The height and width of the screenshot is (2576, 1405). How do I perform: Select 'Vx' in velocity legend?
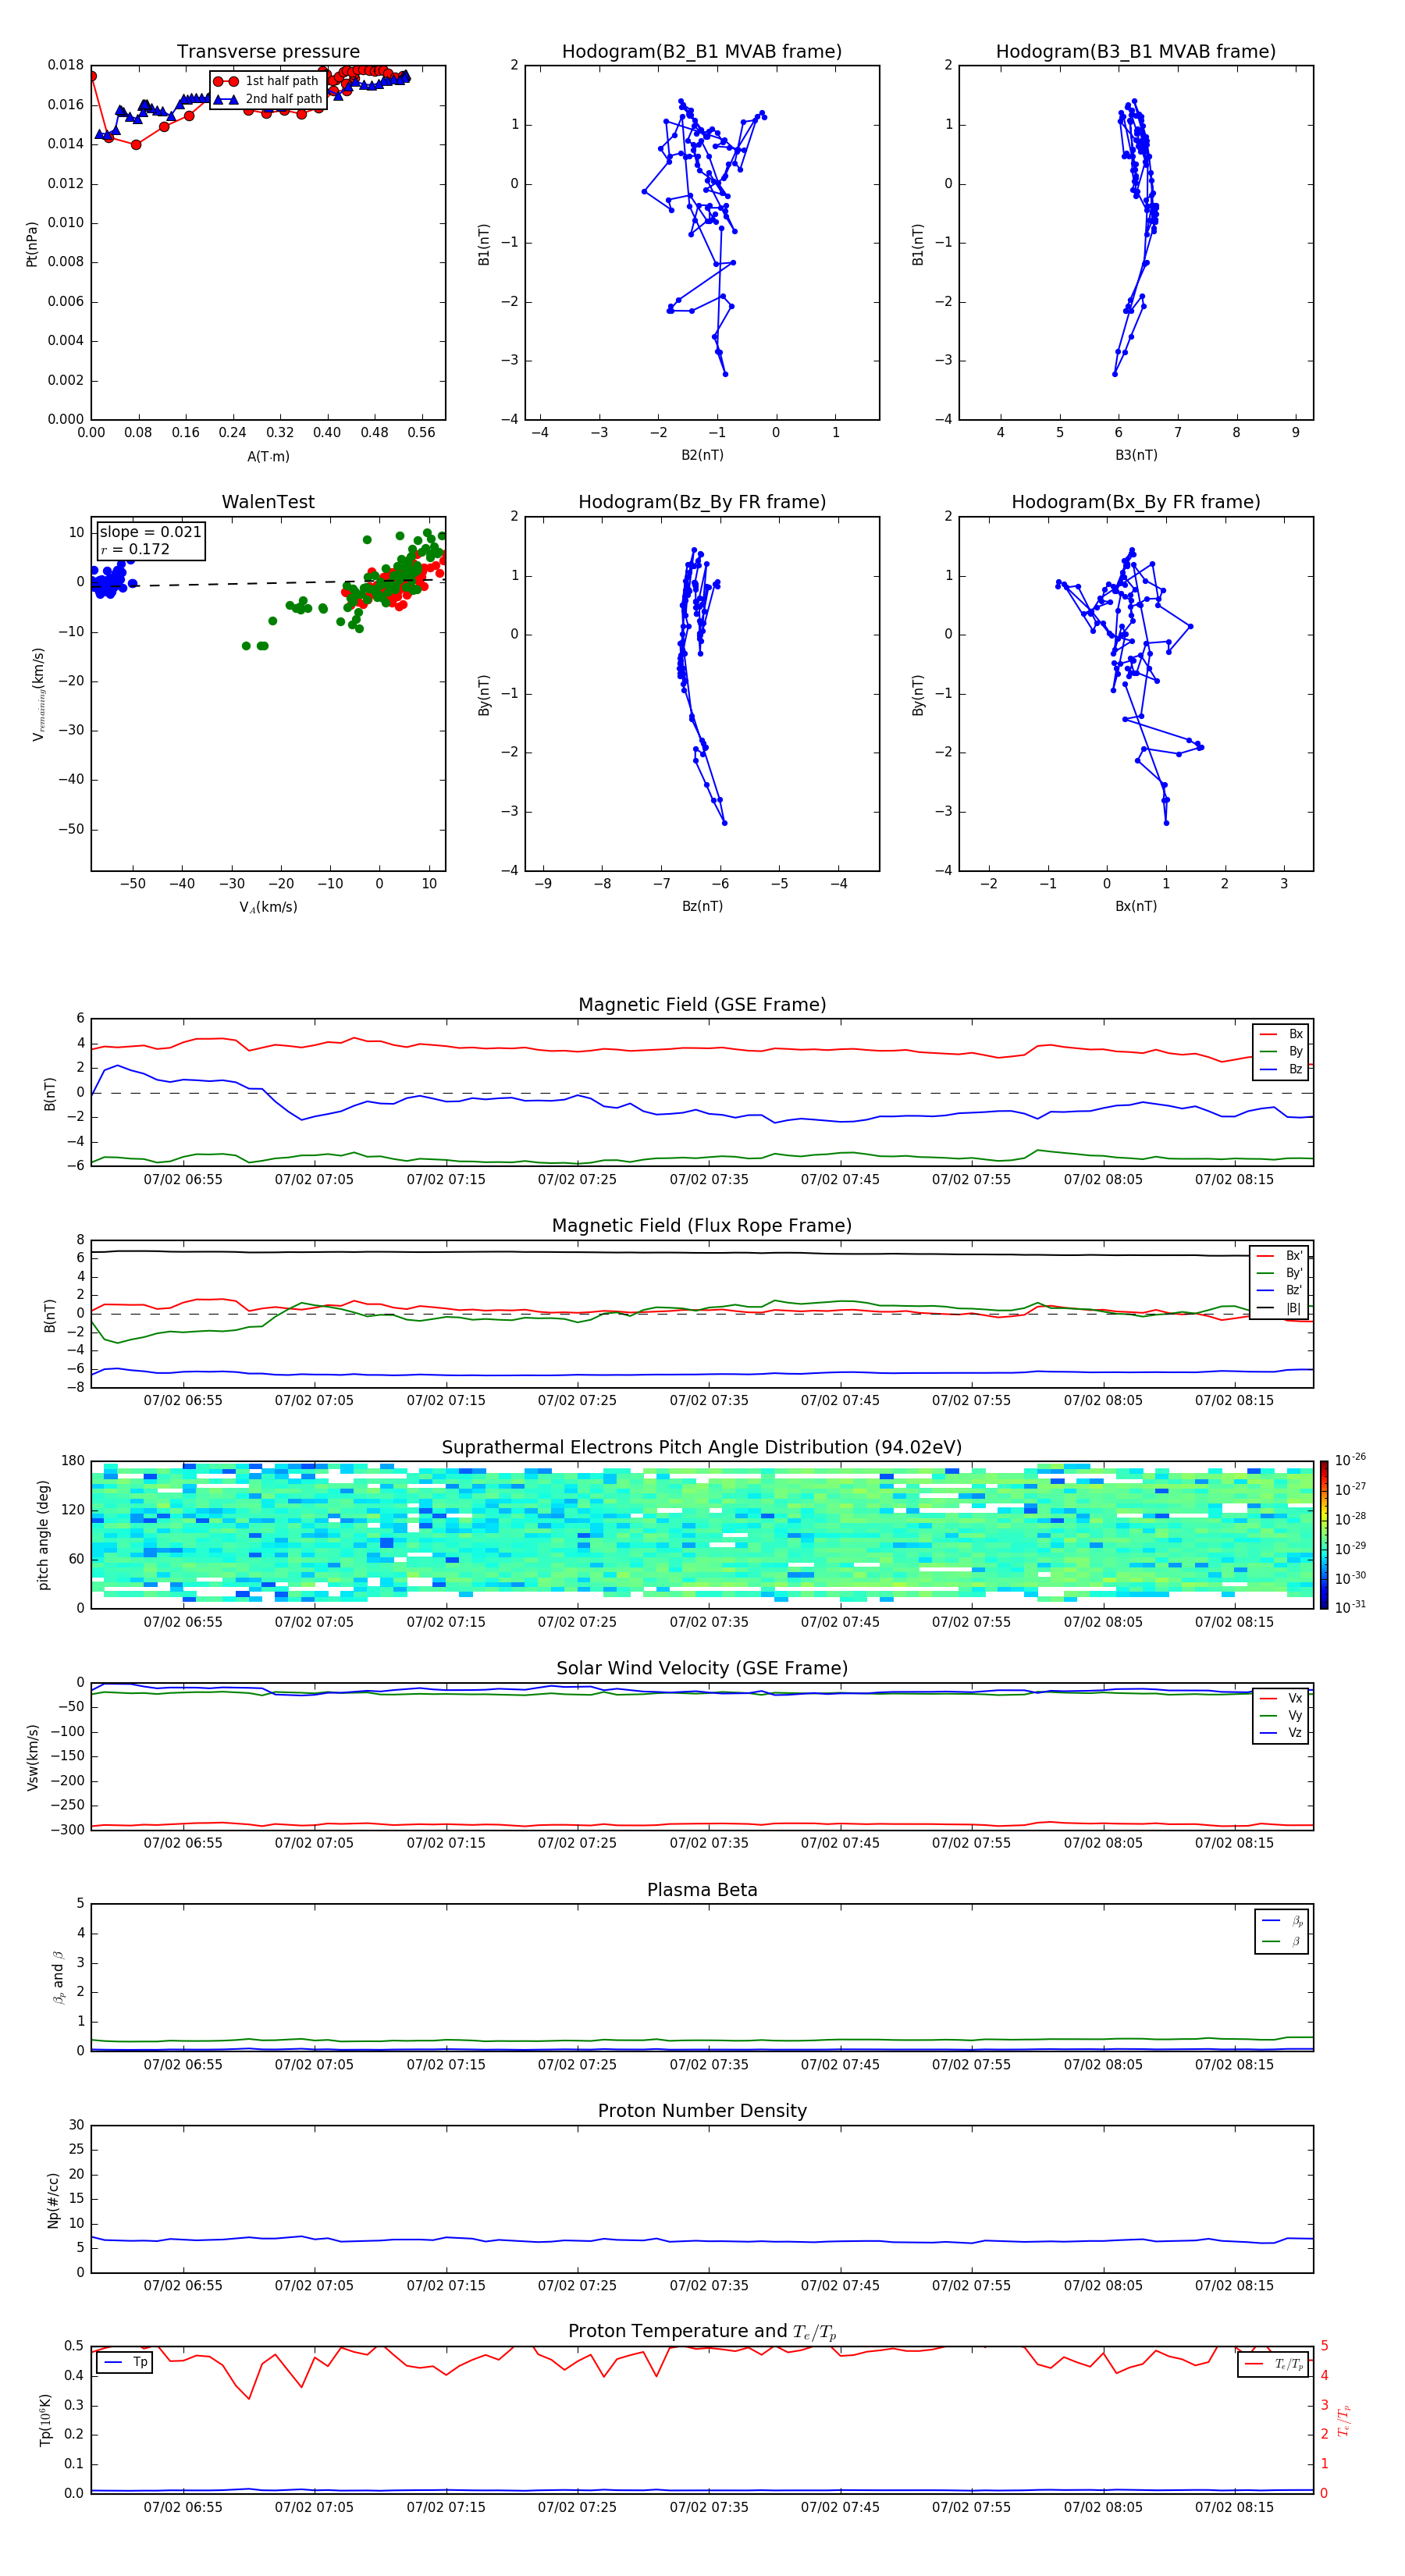[1282, 1699]
